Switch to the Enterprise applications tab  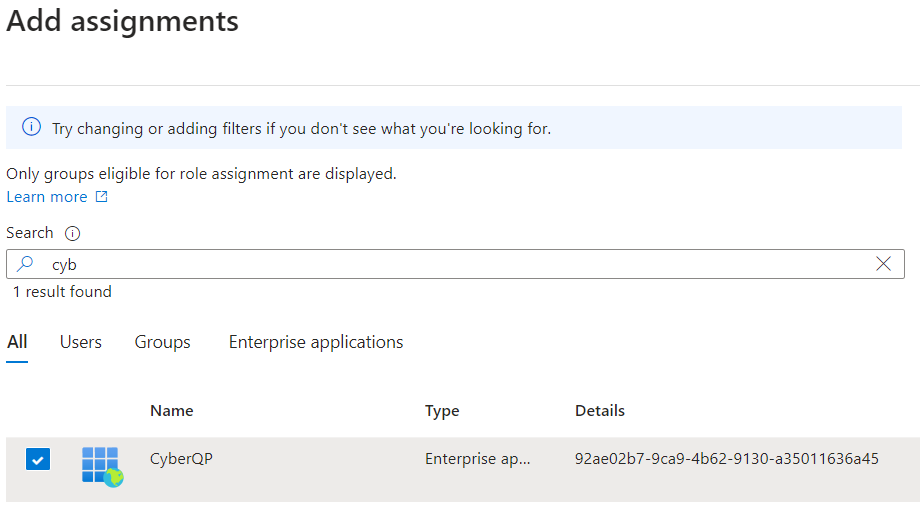[316, 342]
